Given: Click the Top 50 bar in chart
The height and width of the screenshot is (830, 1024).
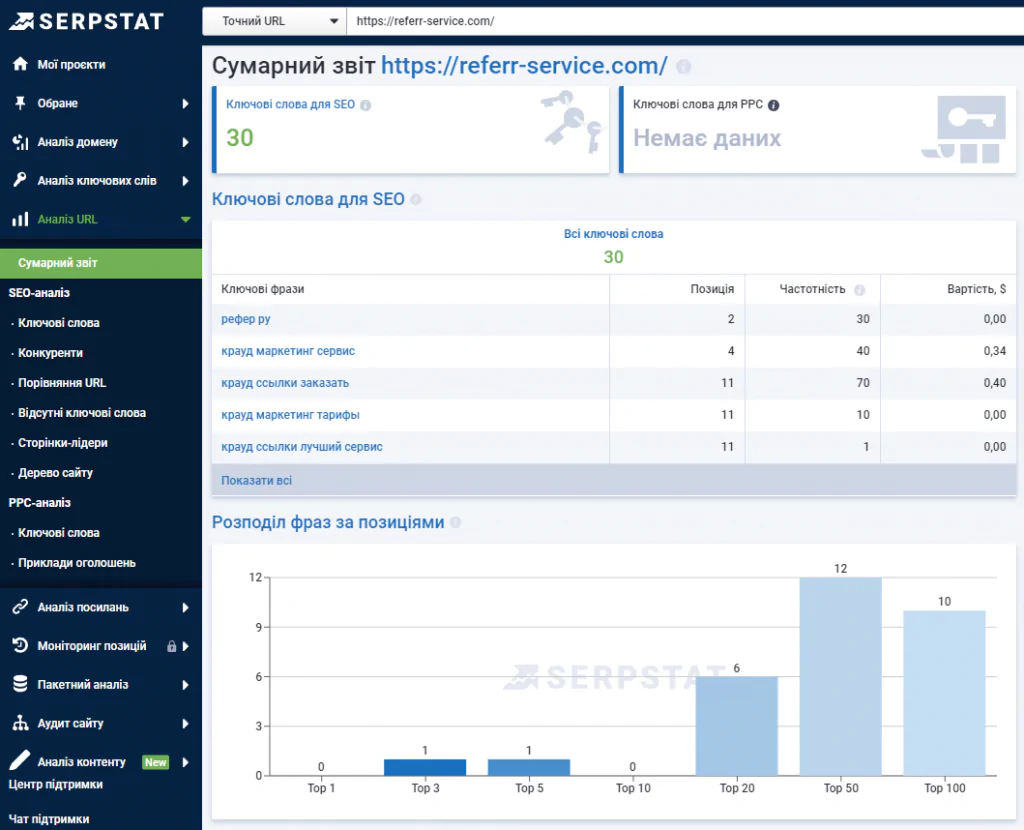Looking at the screenshot, I should 840,677.
